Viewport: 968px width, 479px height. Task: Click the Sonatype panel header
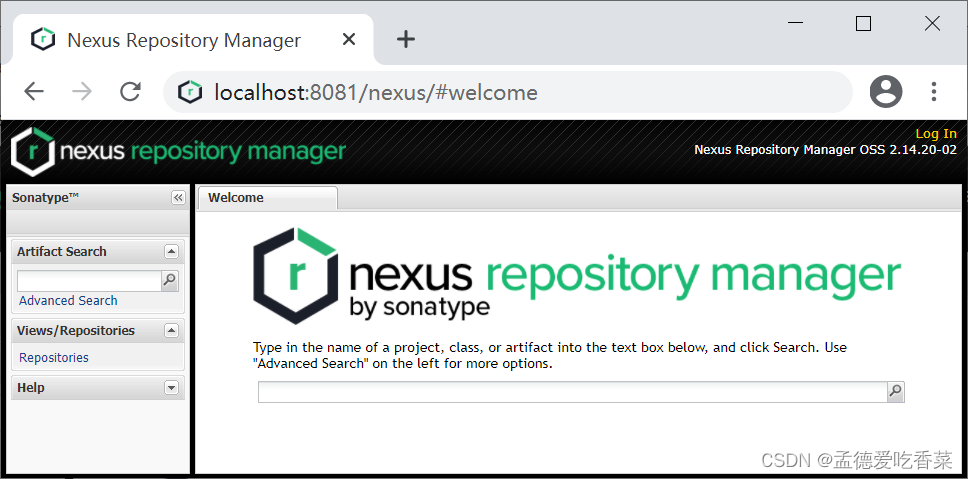click(x=98, y=198)
